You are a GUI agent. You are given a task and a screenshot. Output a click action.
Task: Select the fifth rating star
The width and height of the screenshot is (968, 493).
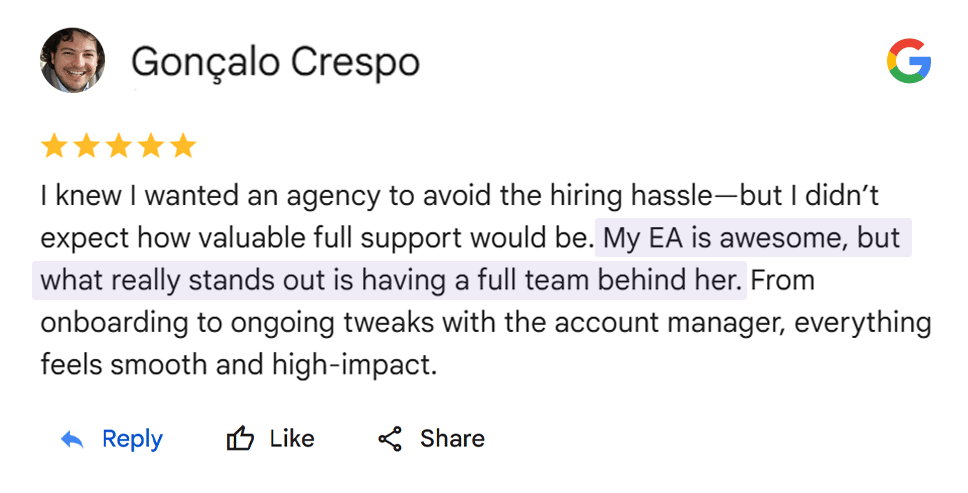[182, 147]
